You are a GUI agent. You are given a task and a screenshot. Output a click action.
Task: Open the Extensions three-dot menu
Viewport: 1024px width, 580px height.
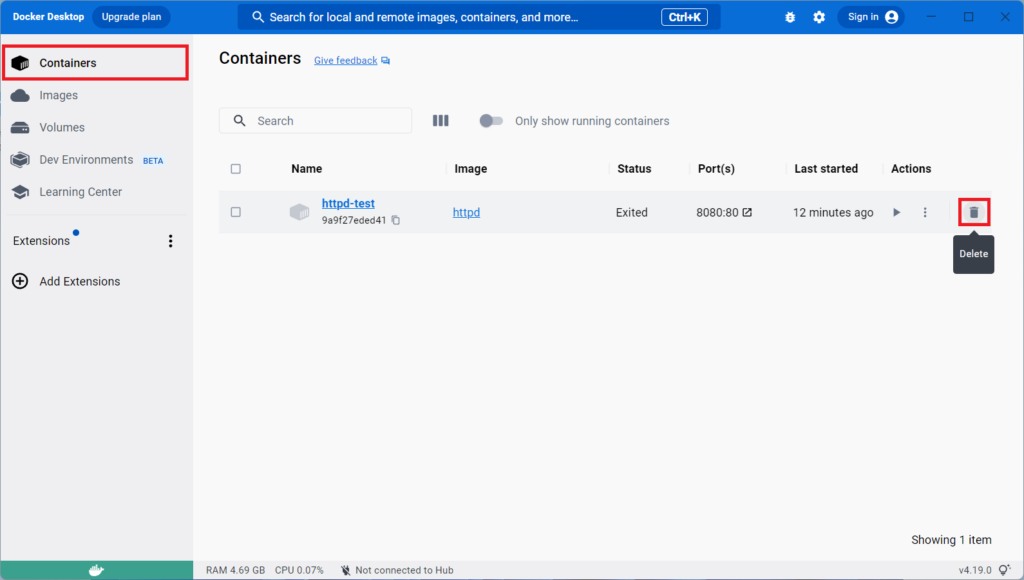coord(170,241)
